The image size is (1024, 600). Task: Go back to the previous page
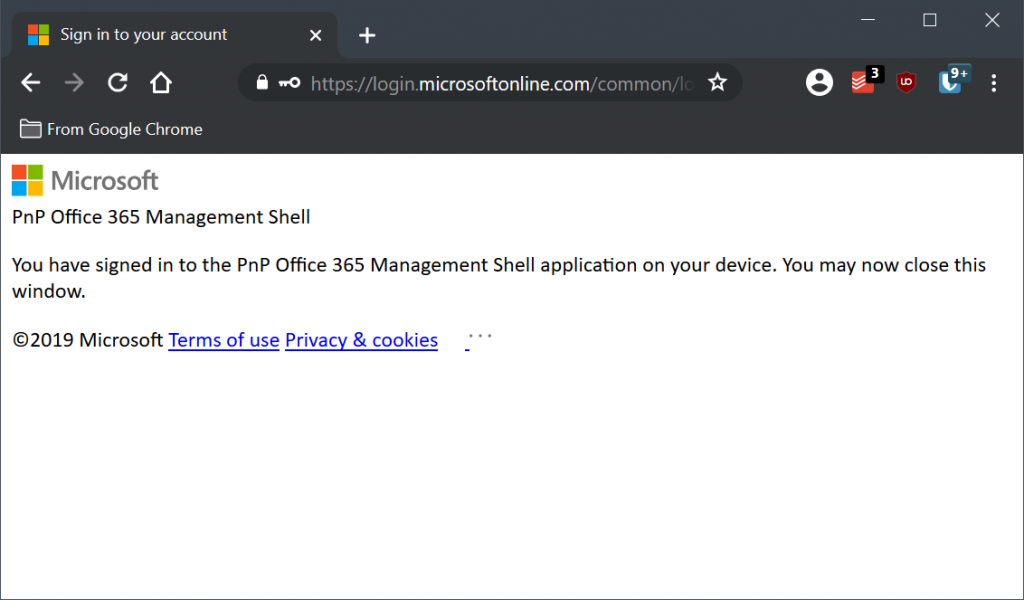click(31, 83)
